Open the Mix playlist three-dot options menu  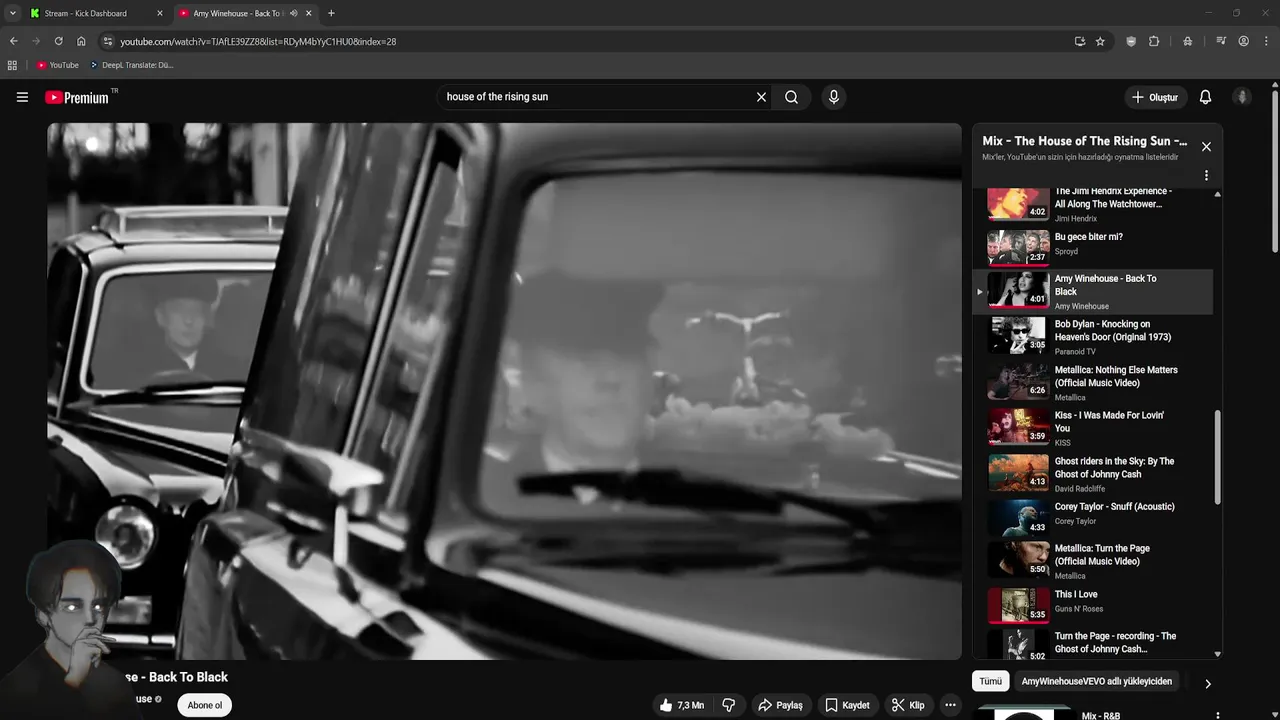pos(1206,175)
